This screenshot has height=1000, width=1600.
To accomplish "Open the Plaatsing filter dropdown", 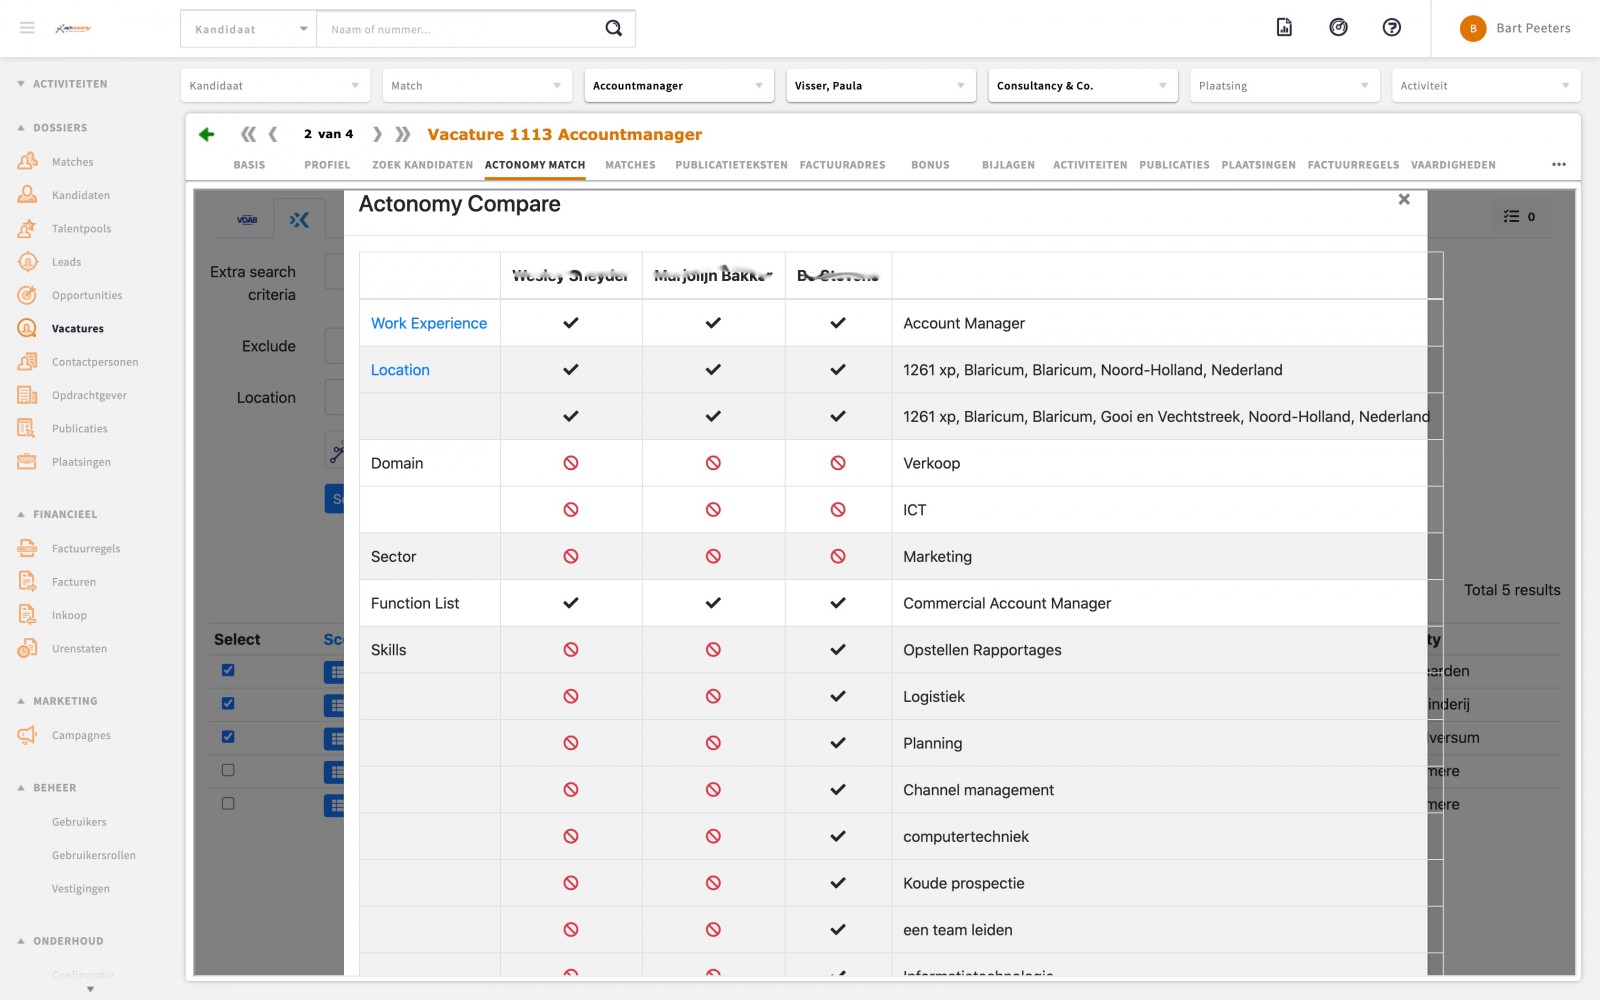I will click(x=1284, y=86).
